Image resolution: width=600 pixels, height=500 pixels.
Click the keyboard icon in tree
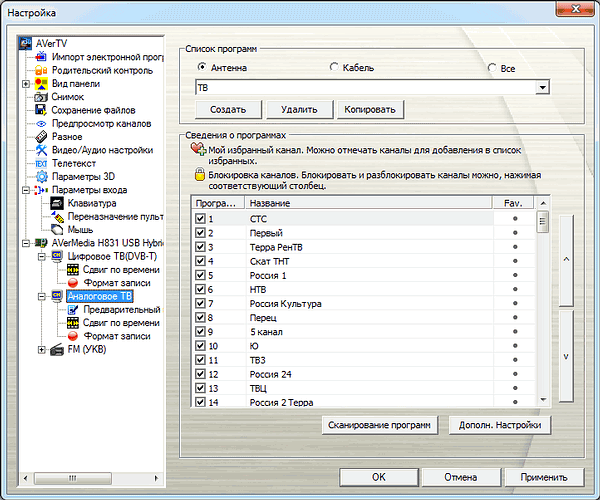coord(57,203)
